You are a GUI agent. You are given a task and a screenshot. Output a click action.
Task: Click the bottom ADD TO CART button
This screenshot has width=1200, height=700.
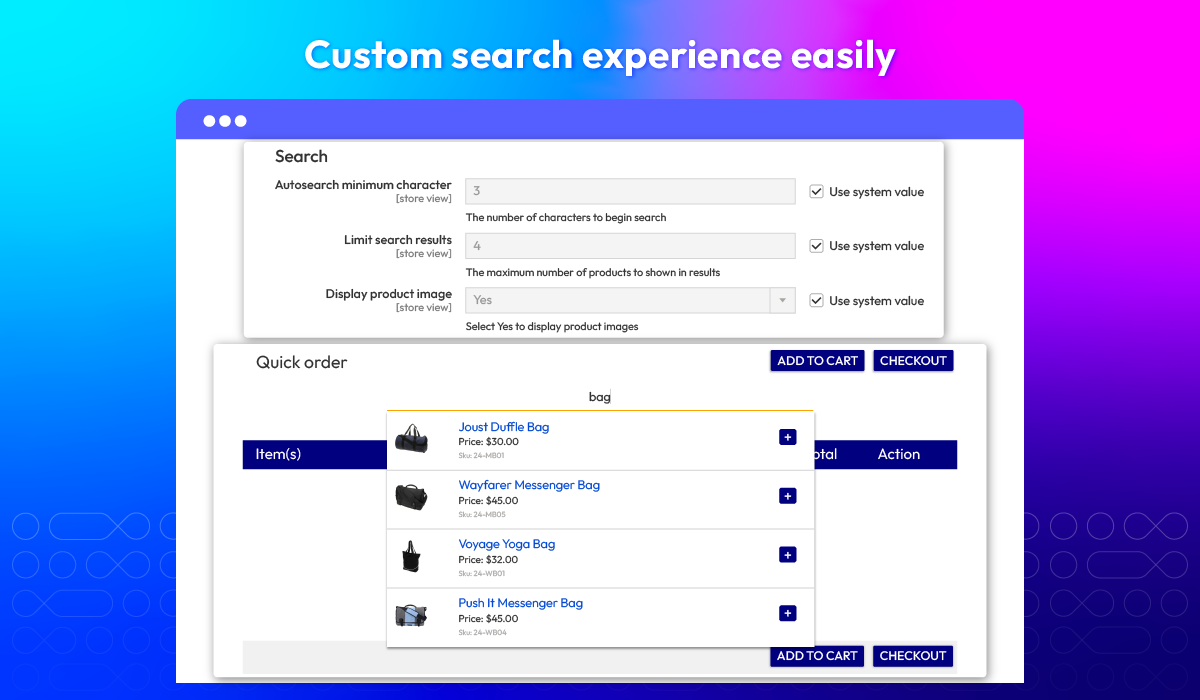(817, 656)
